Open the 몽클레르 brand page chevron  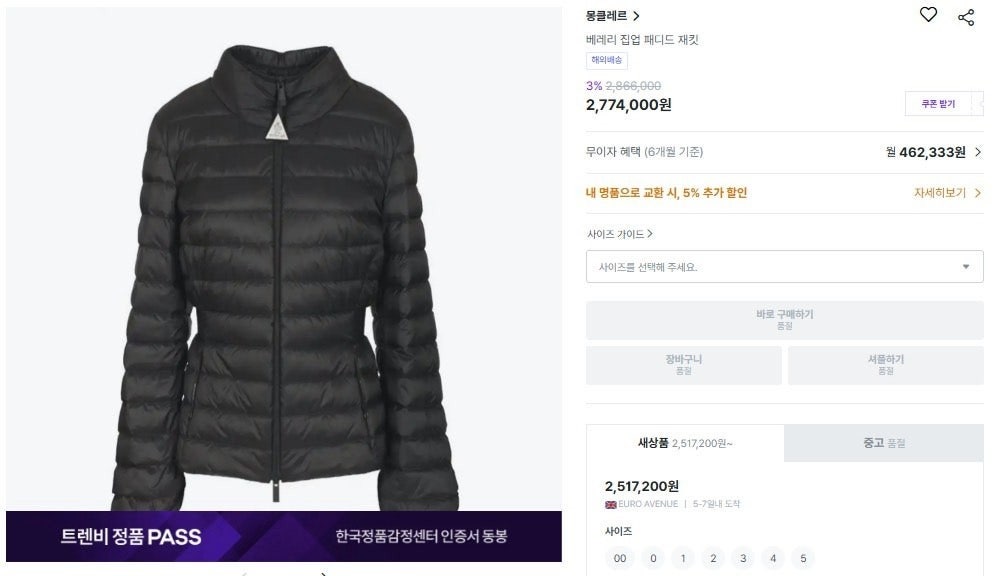tap(636, 16)
